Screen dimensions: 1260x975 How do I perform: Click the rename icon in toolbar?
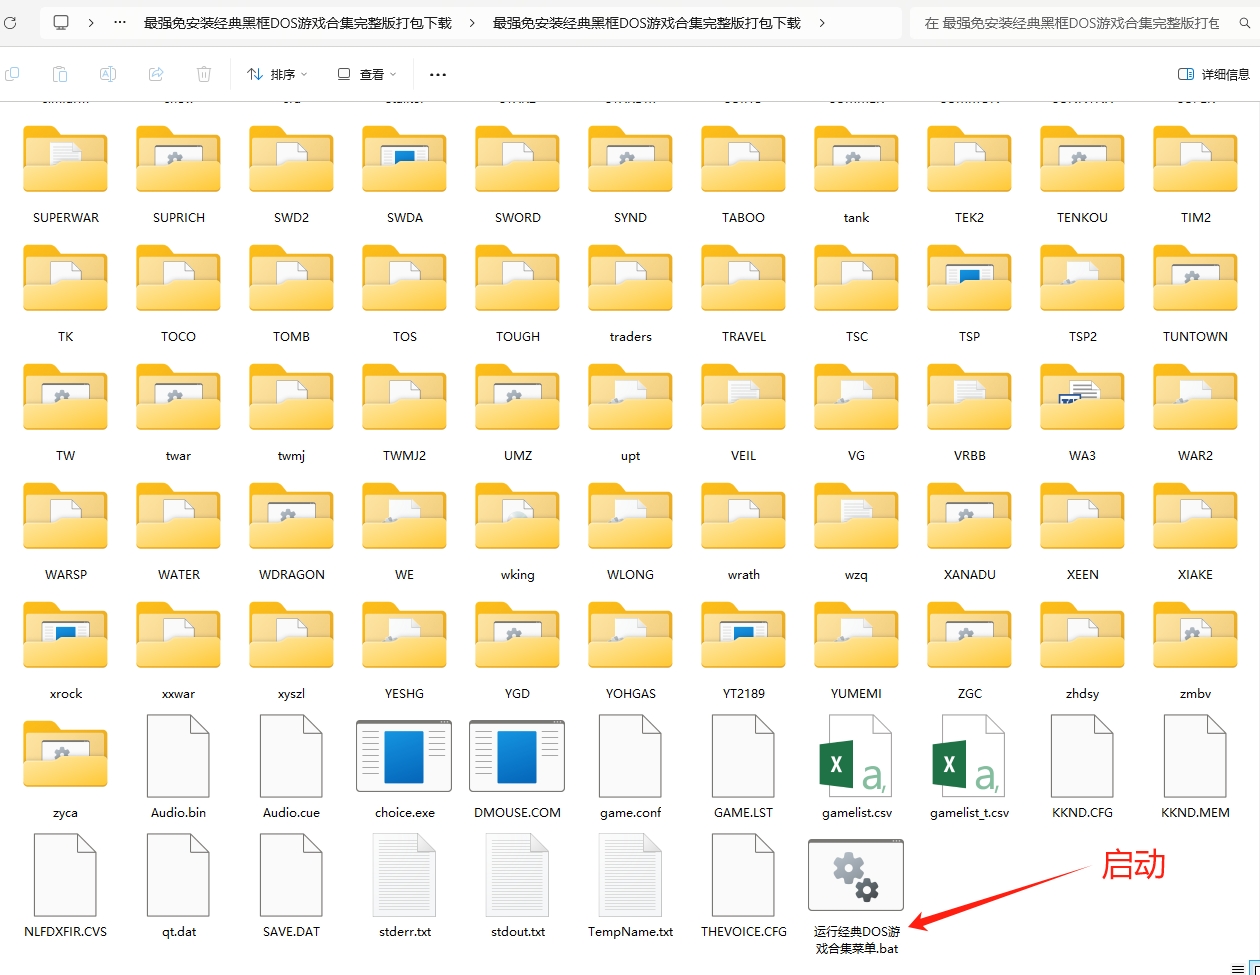coord(108,74)
